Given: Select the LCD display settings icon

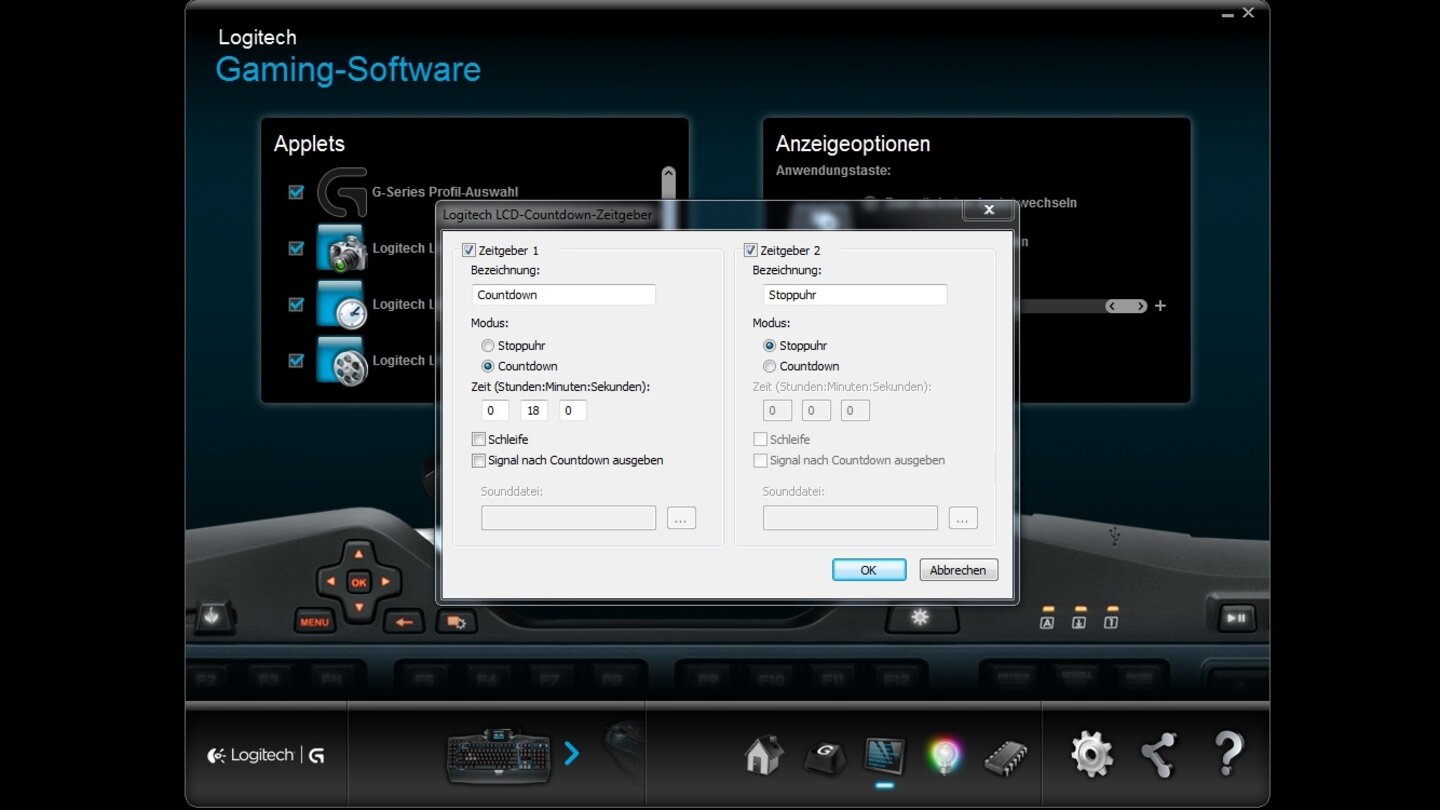Looking at the screenshot, I should coord(885,756).
